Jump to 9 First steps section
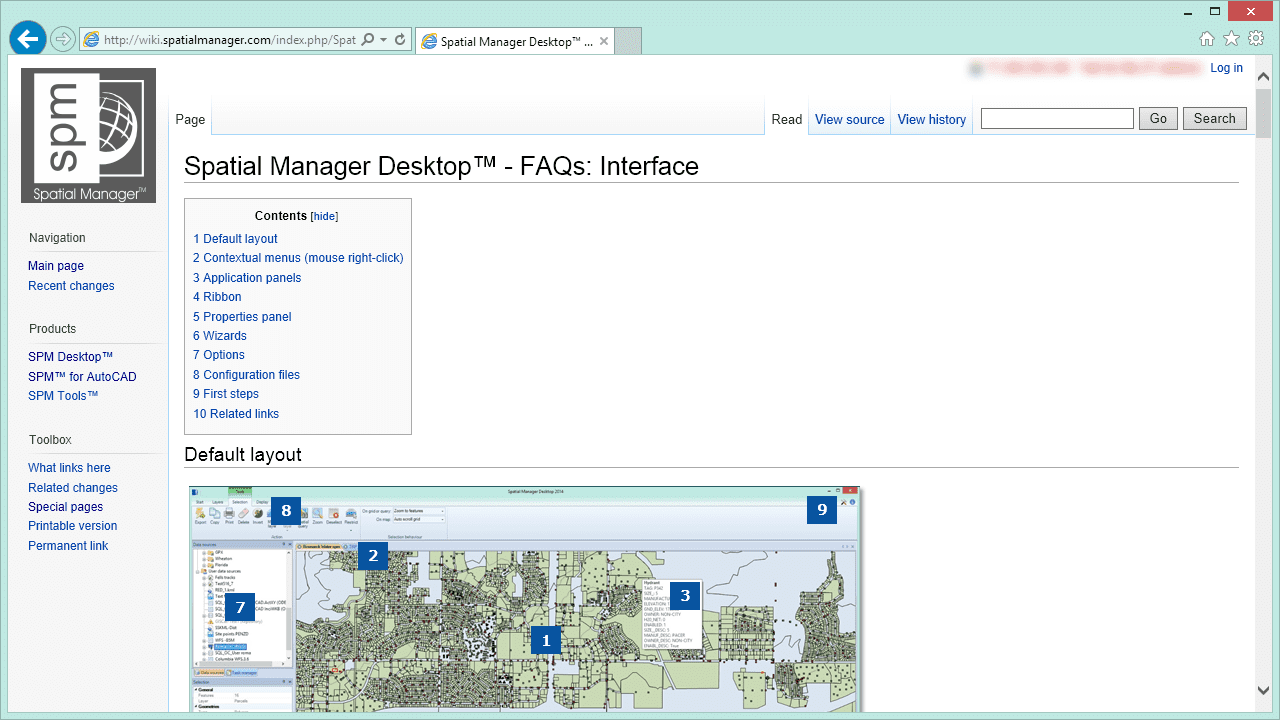 226,394
